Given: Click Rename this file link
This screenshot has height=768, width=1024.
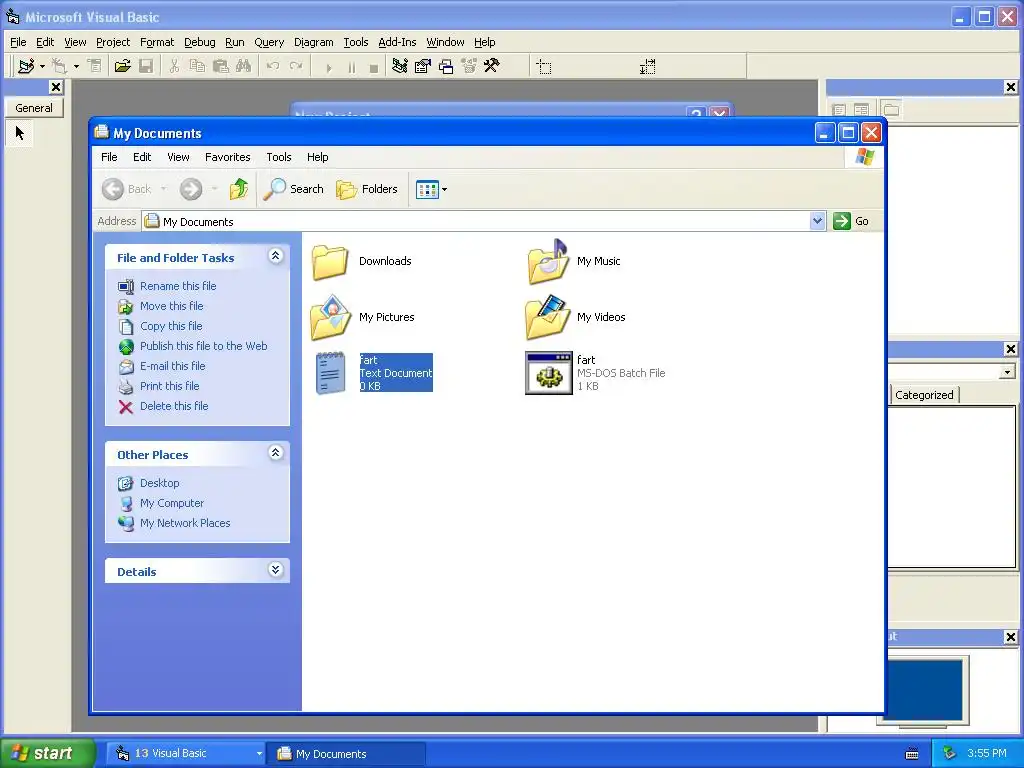Looking at the screenshot, I should (178, 286).
